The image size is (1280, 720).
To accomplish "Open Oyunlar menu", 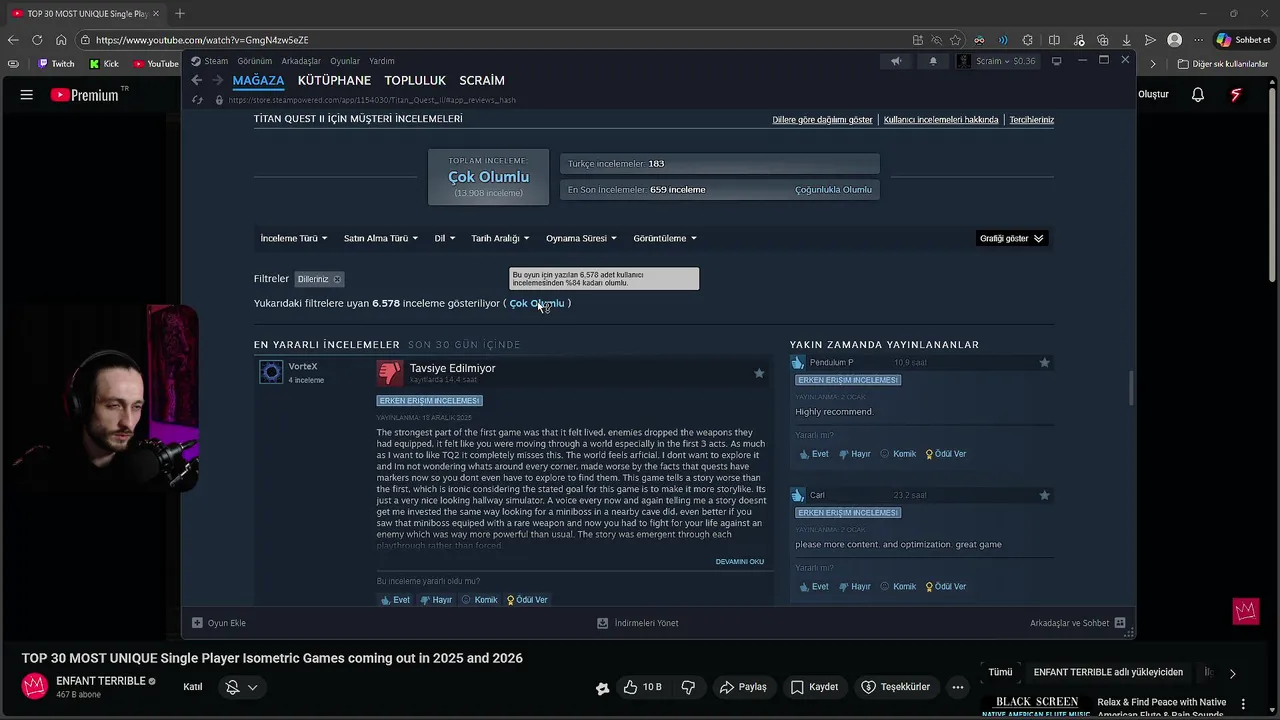I will point(345,61).
